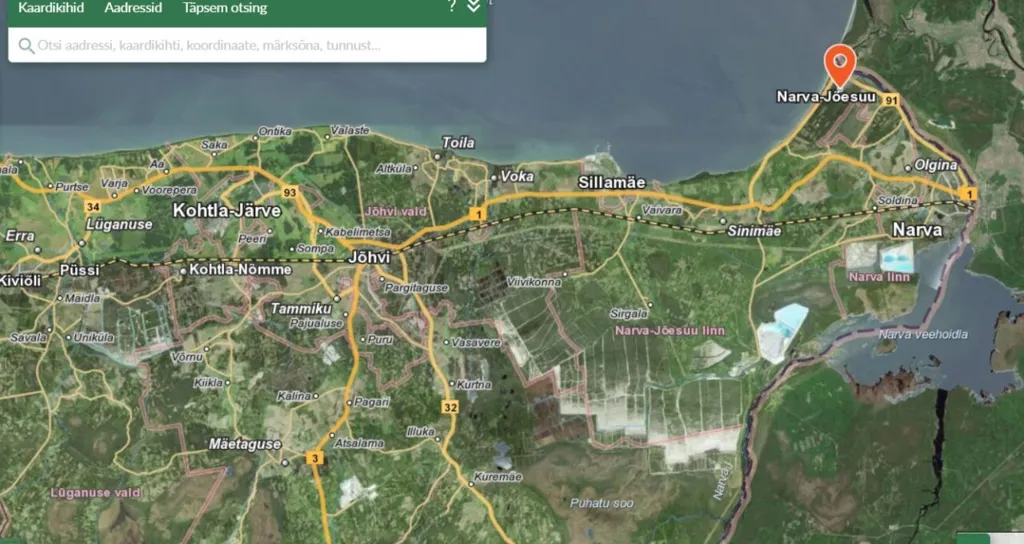Click the route 91 road shield
The image size is (1024, 544).
891,101
